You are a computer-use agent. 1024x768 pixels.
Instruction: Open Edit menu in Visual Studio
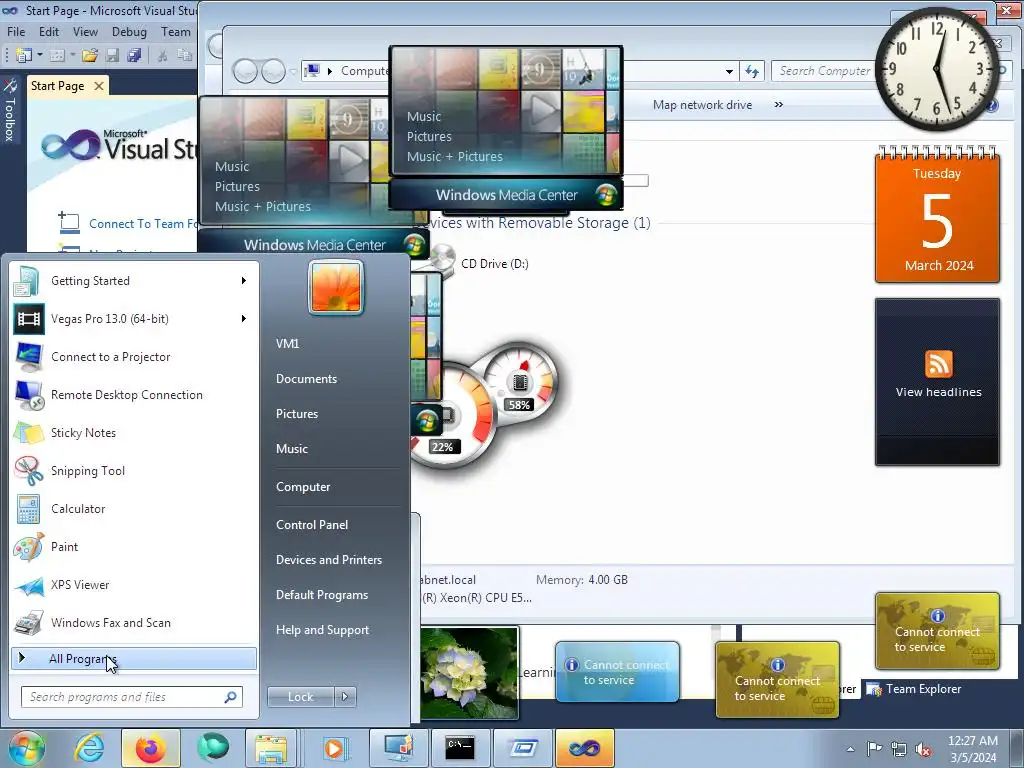coord(48,31)
